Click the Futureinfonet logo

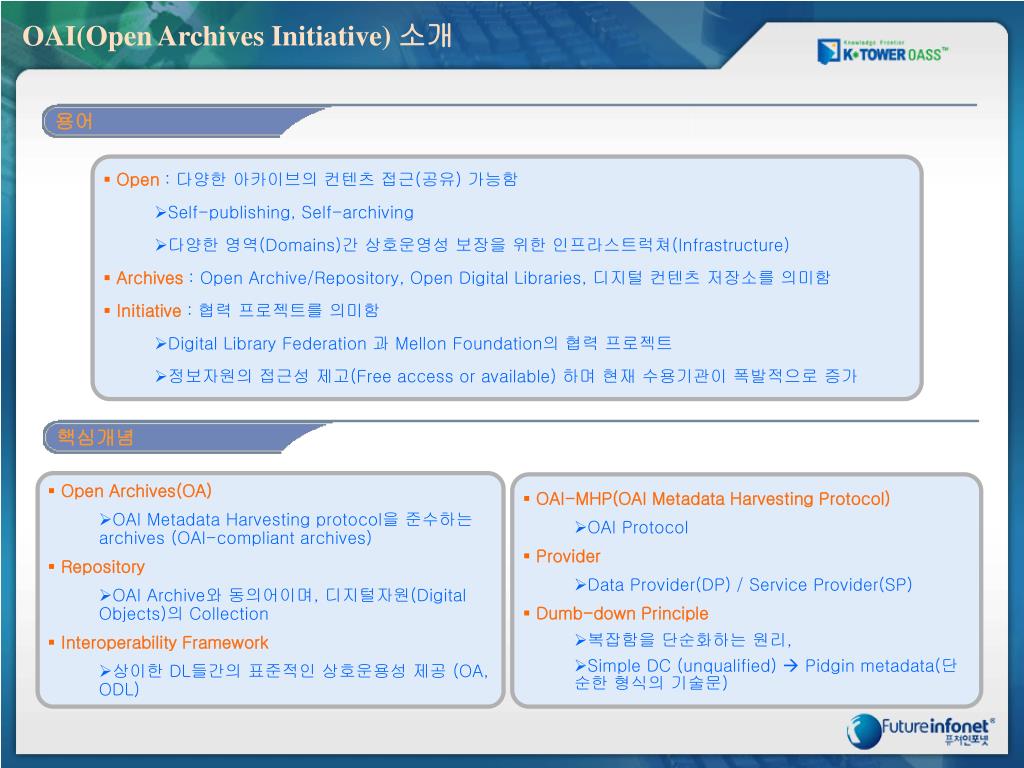point(921,731)
